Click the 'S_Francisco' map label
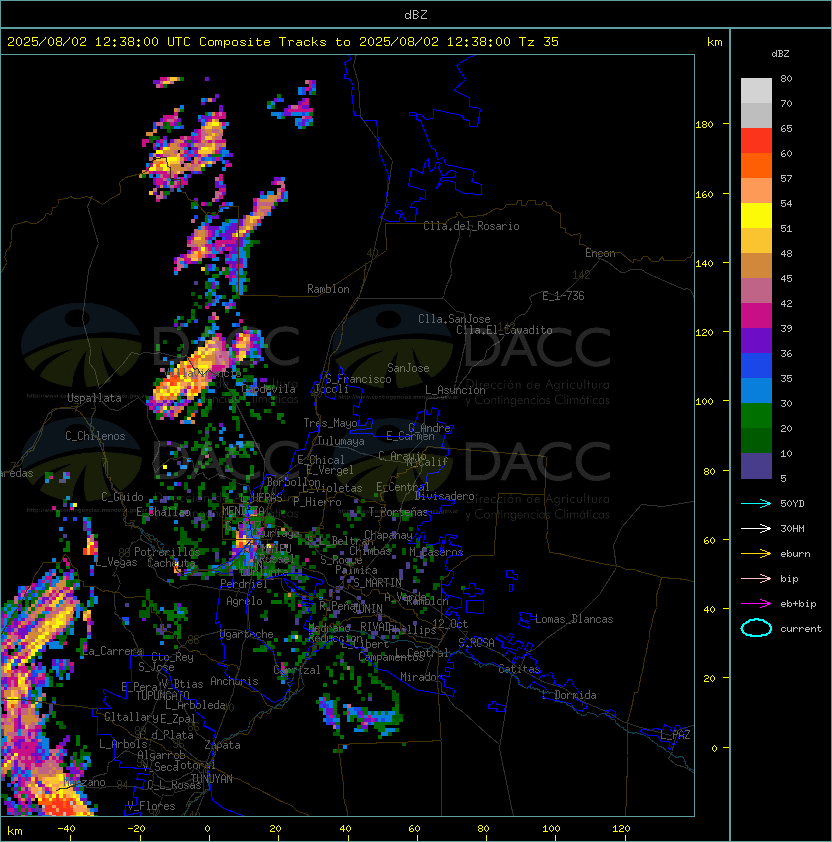 358,379
